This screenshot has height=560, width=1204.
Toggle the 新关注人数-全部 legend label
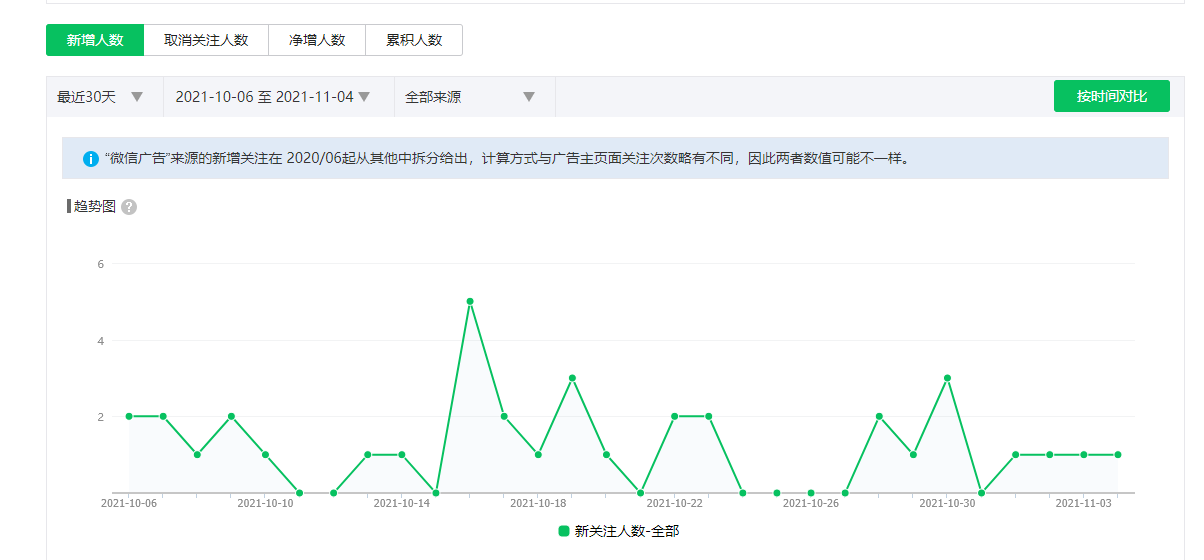tap(626, 531)
